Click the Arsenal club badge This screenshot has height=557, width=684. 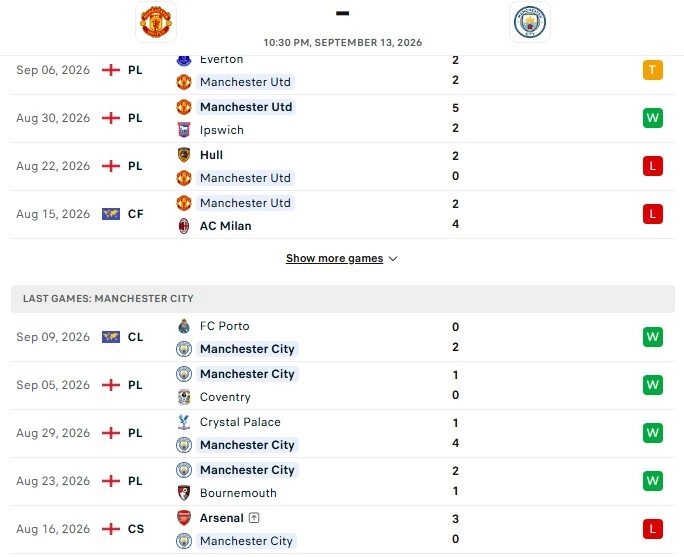pyautogui.click(x=184, y=518)
